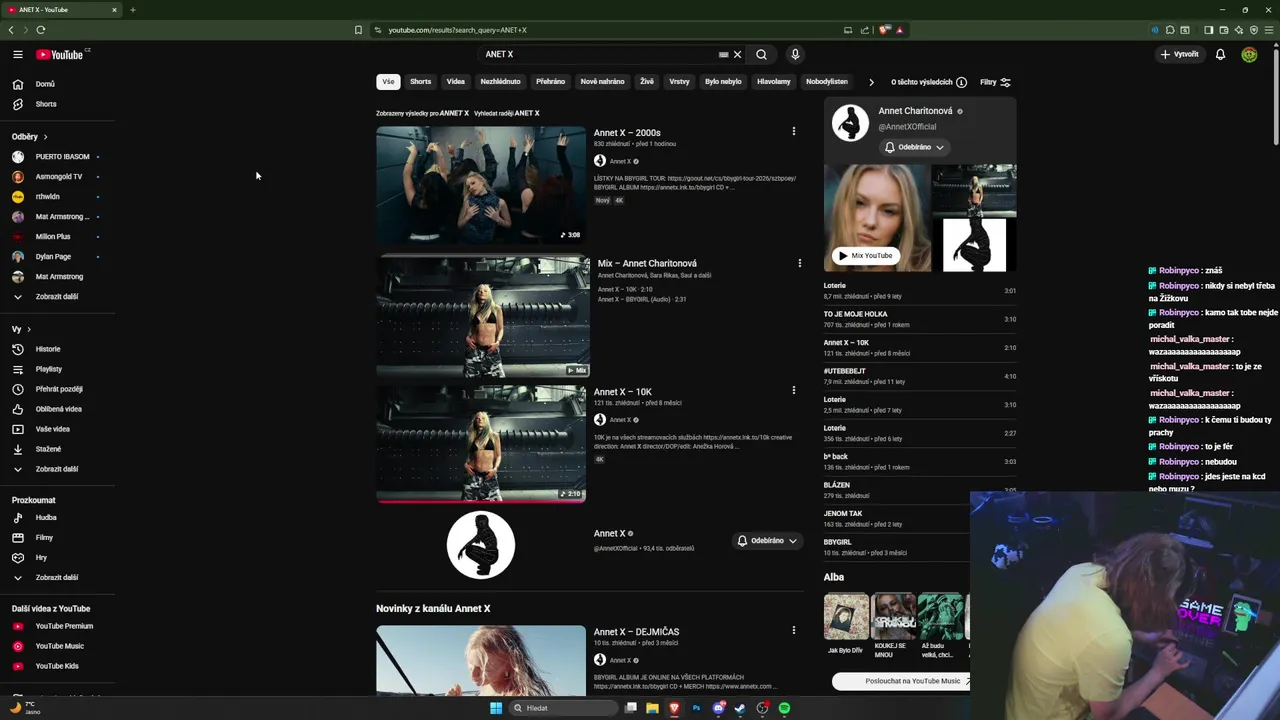Open the on-screen keyboard icon in search box

pyautogui.click(x=723, y=55)
